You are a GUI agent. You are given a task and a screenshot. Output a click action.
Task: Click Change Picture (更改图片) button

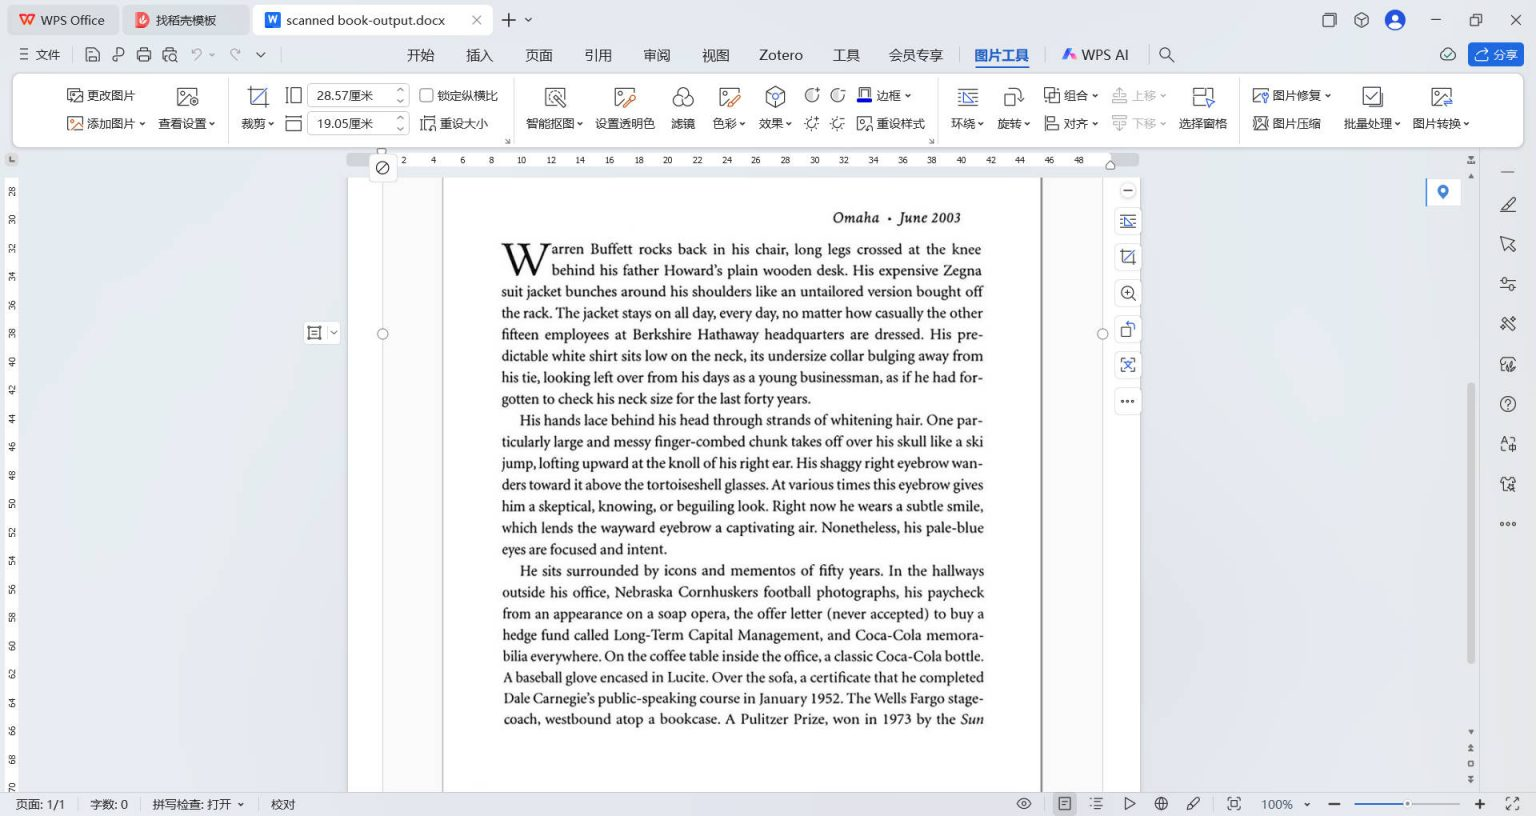(x=101, y=96)
